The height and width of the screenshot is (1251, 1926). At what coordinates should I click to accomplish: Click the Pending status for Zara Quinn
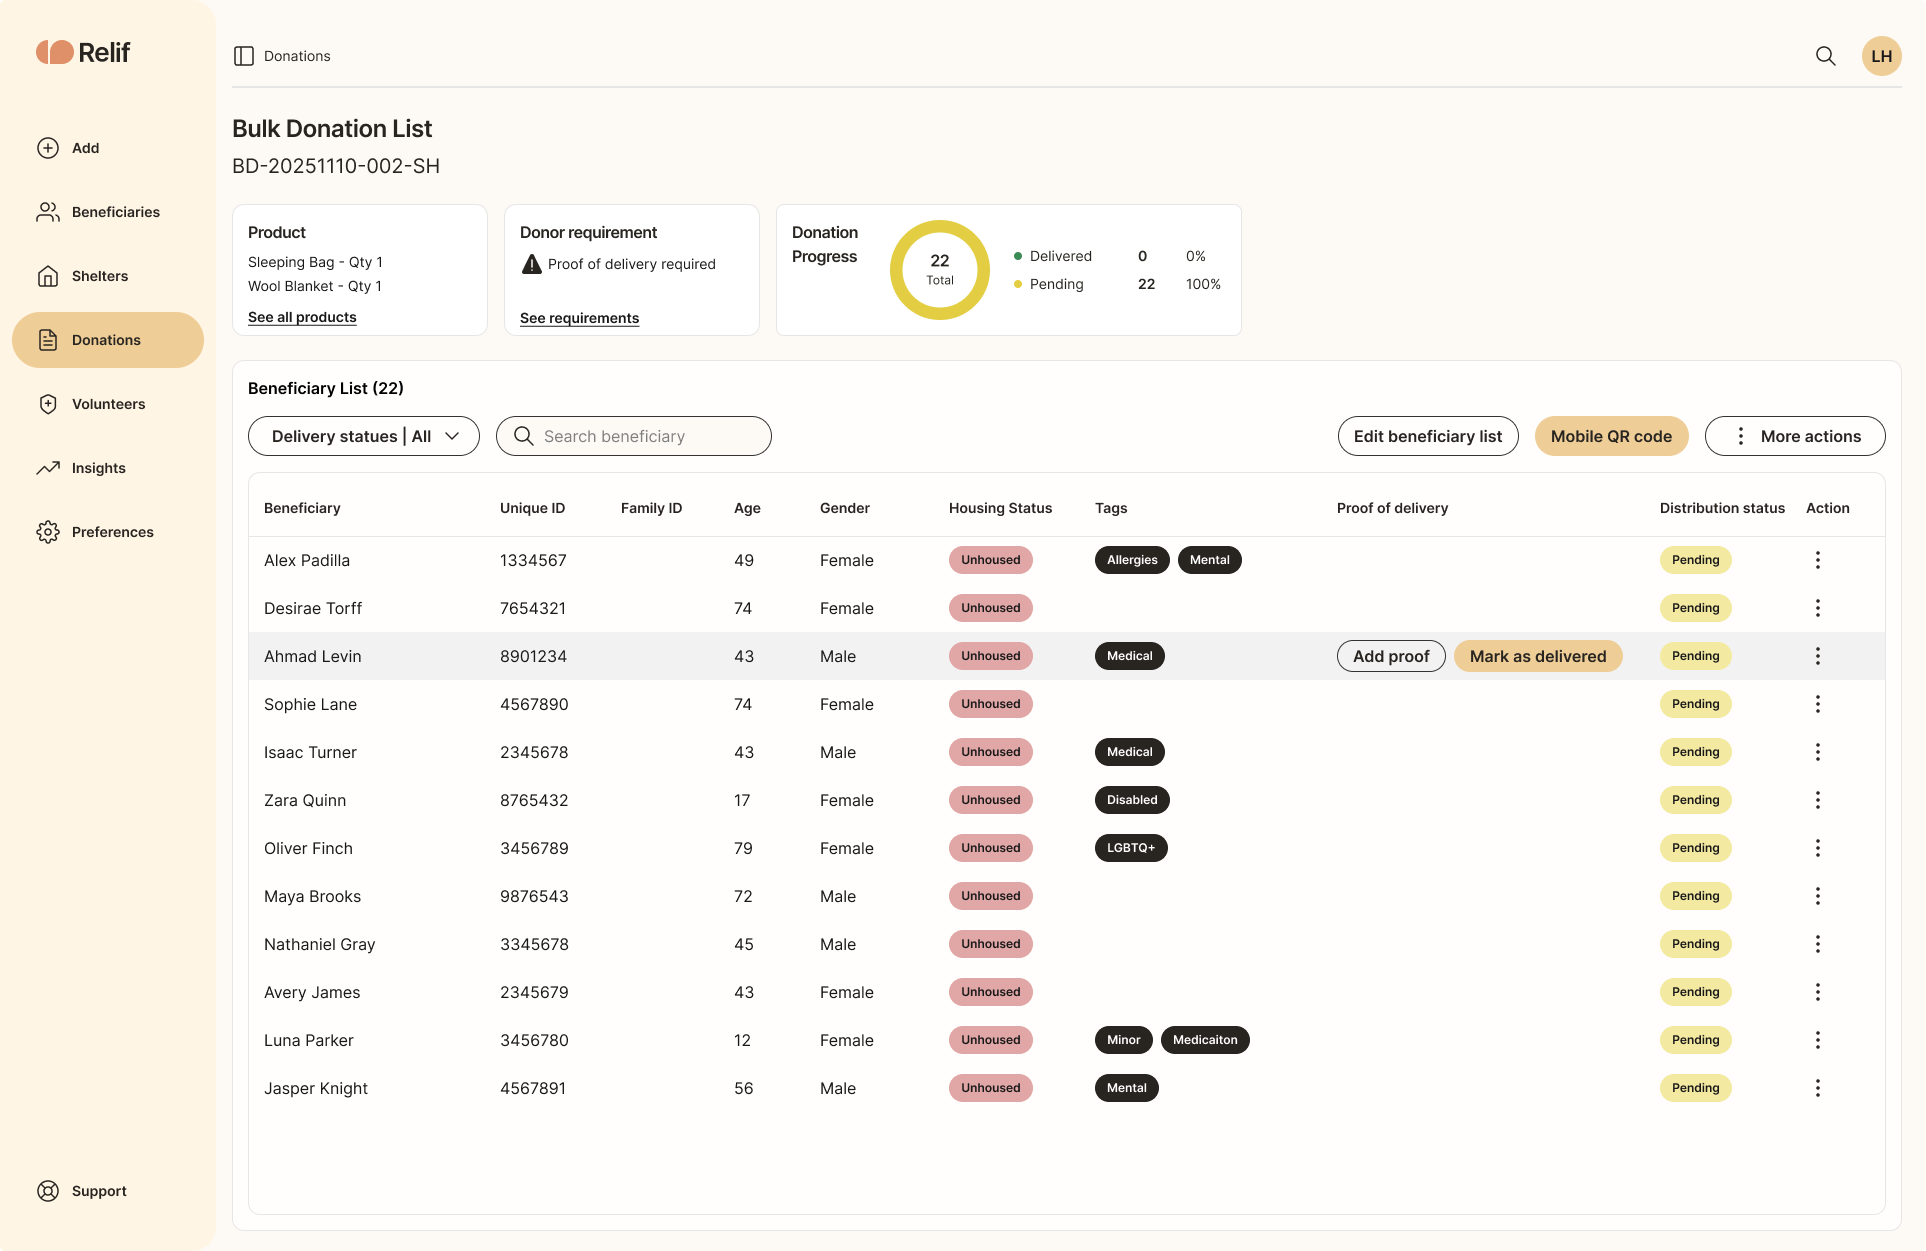pyautogui.click(x=1696, y=800)
